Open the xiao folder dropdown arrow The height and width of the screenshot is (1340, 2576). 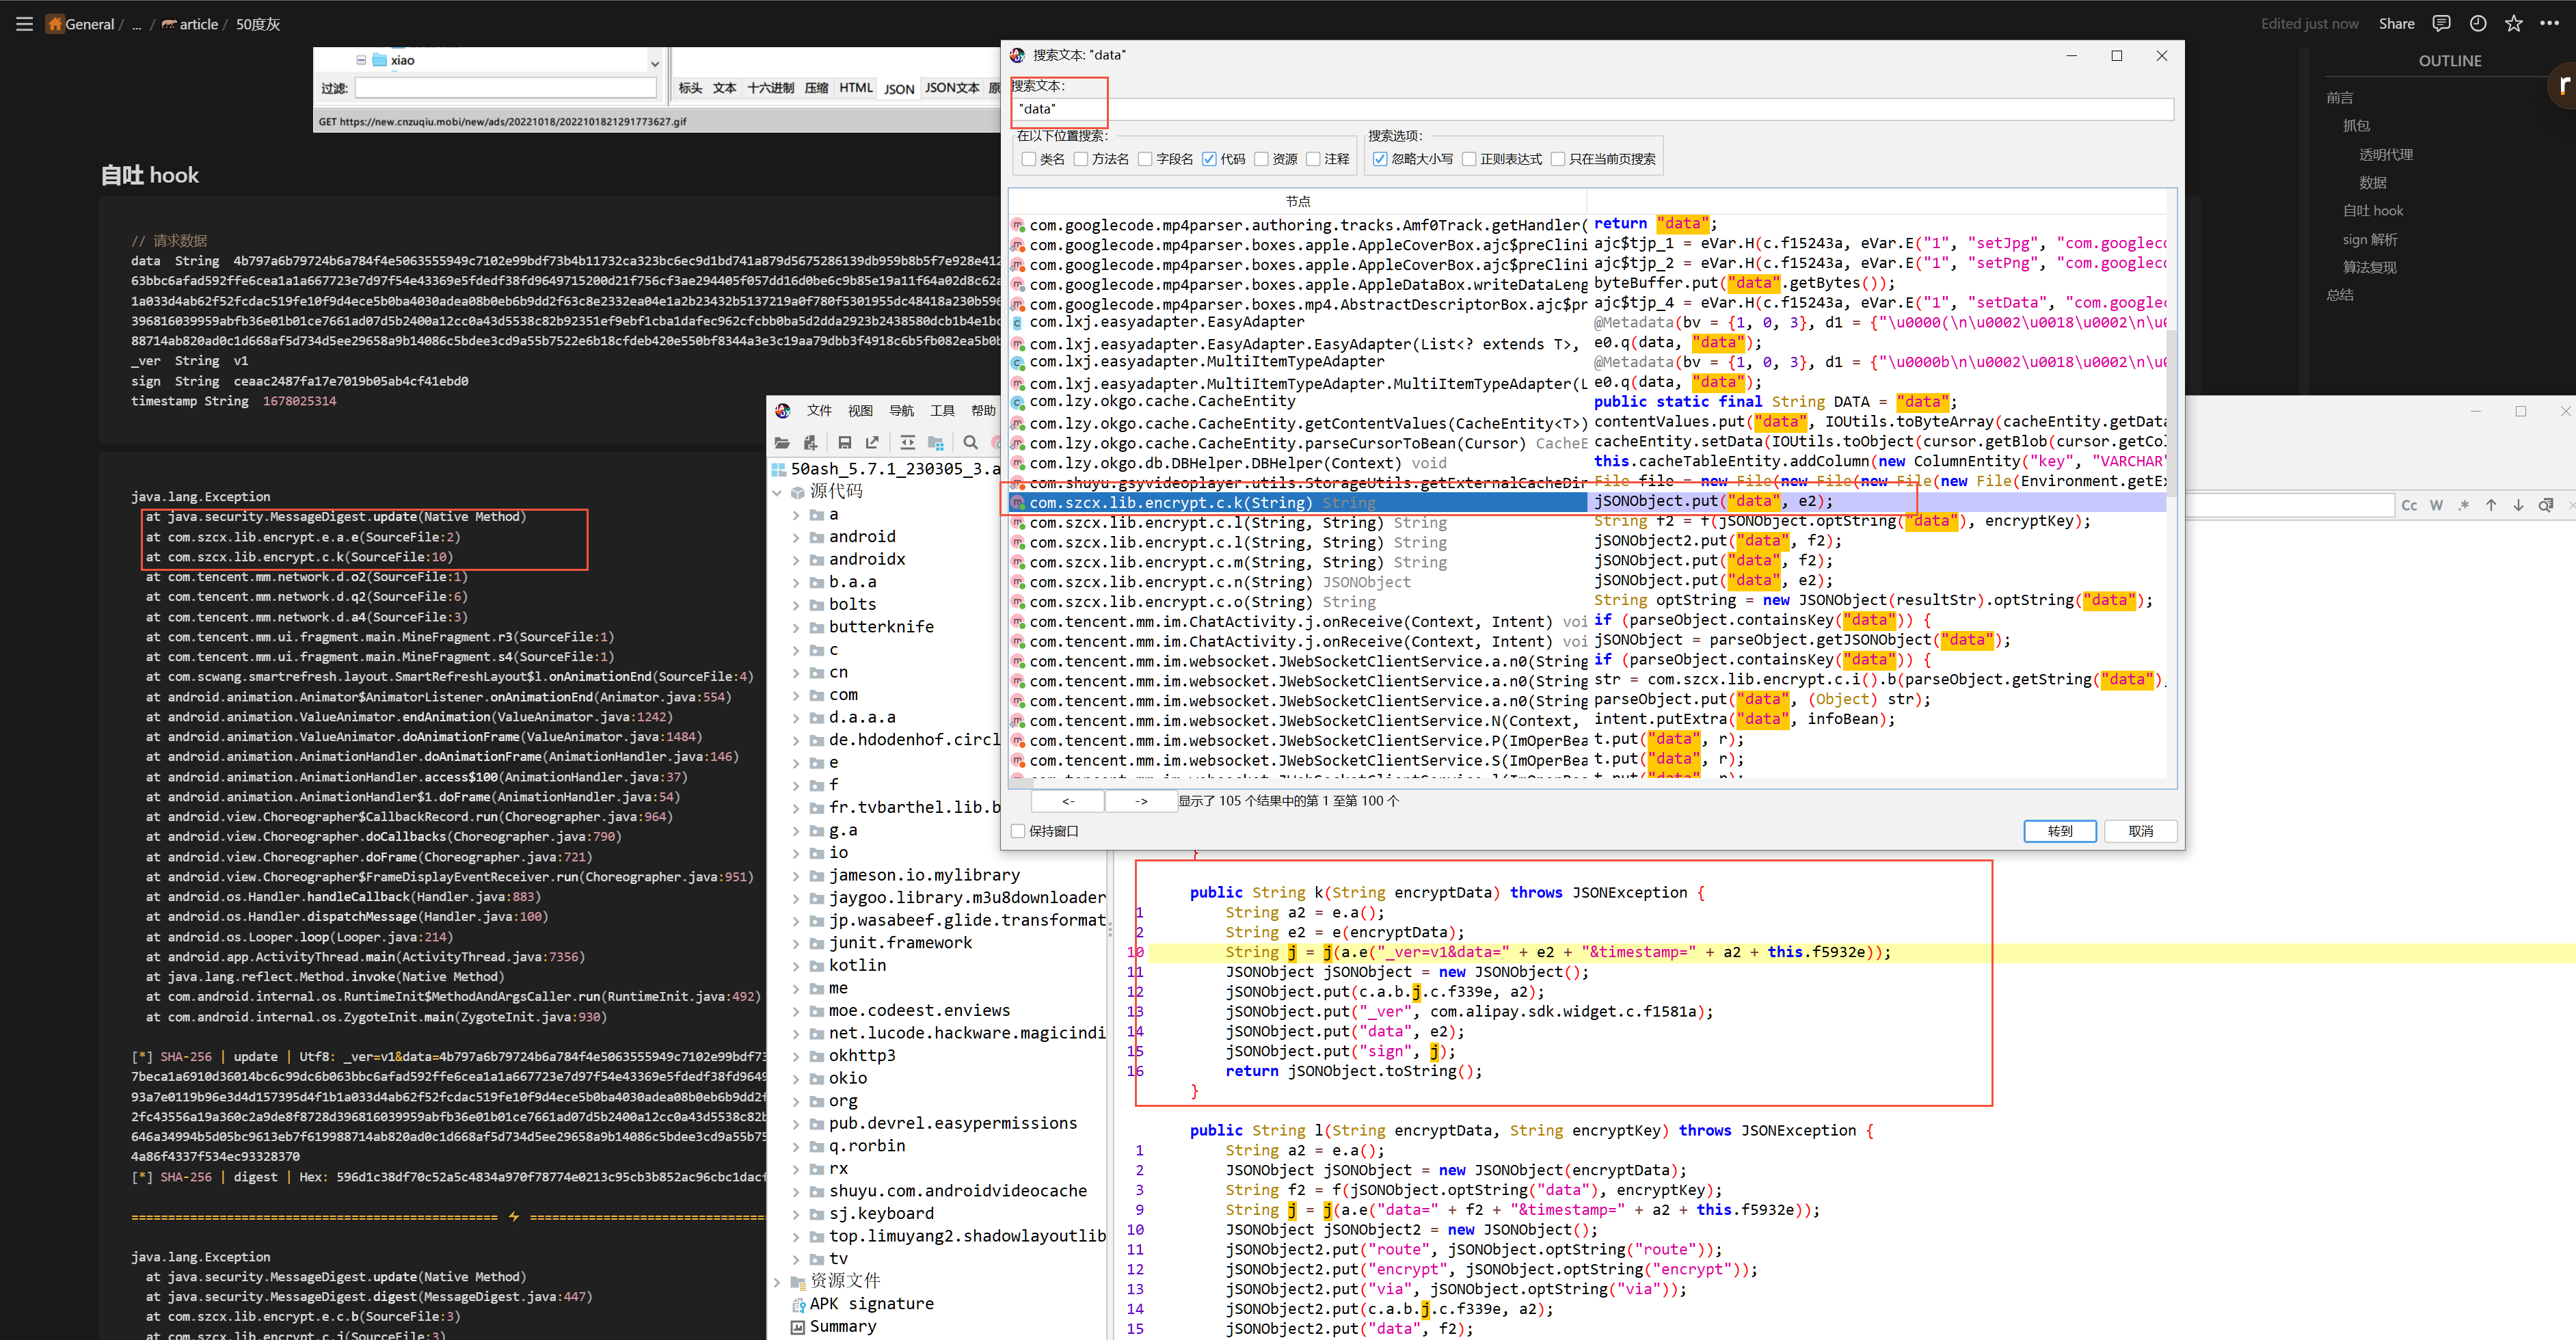[655, 63]
